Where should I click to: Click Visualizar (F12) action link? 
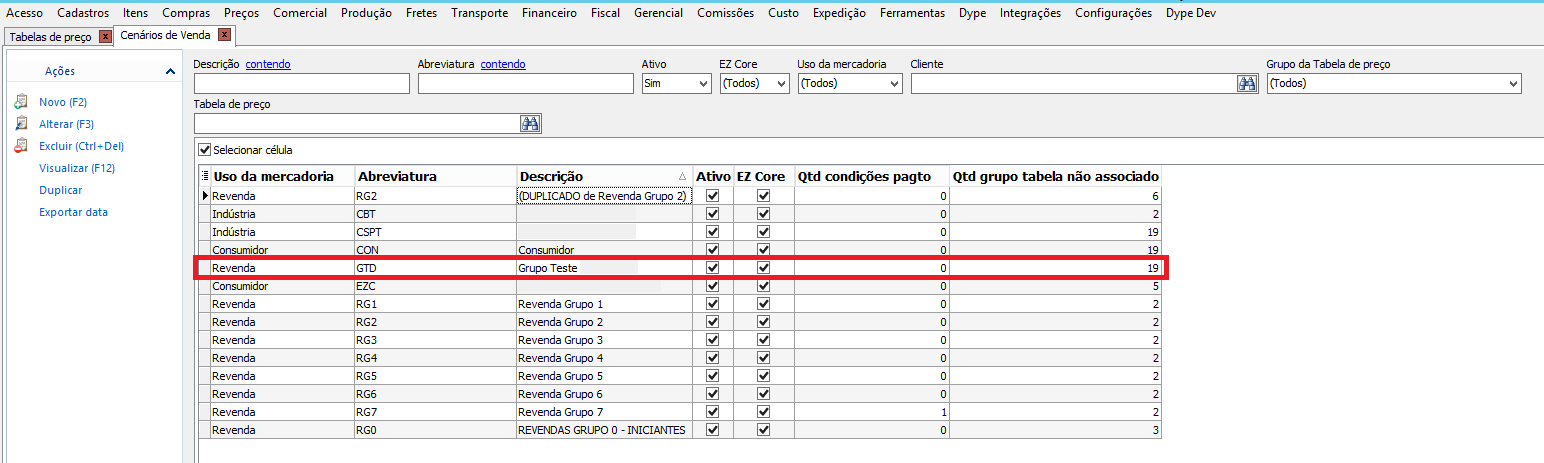tap(77, 168)
